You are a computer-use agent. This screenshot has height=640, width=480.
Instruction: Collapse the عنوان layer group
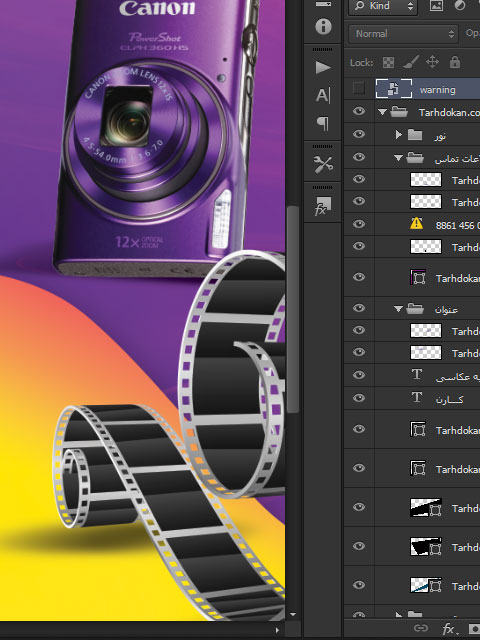pos(398,309)
